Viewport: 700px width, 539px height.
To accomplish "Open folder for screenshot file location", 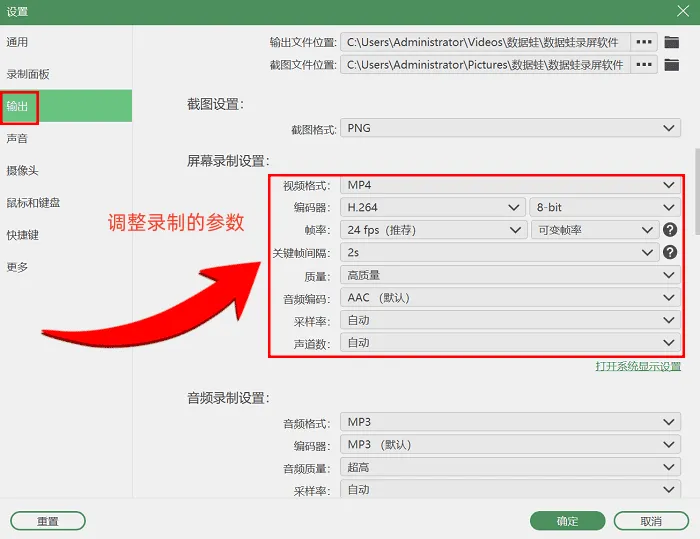I will point(671,65).
